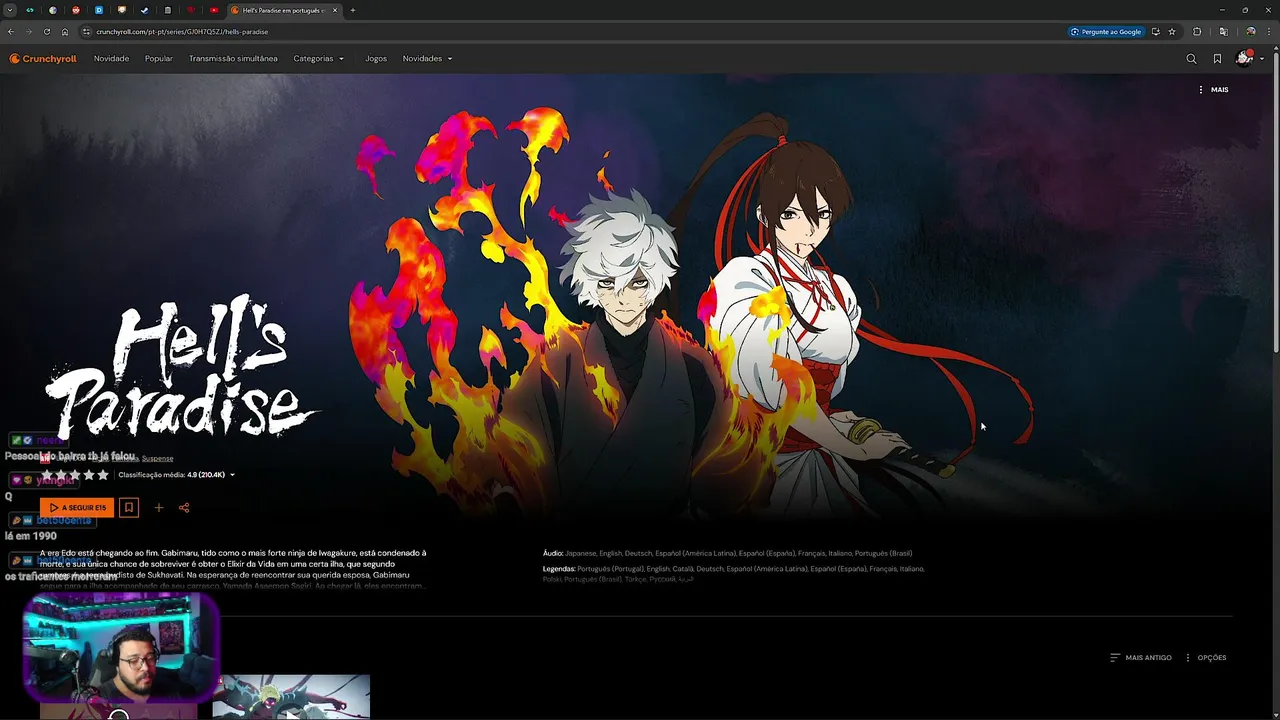Switch to the YouTube tab
This screenshot has width=1280, height=720.
(214, 10)
